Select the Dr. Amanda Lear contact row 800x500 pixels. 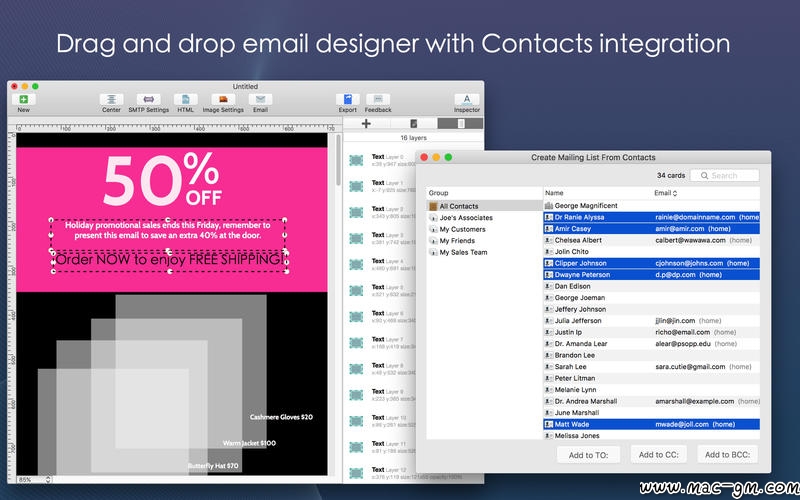[652, 344]
